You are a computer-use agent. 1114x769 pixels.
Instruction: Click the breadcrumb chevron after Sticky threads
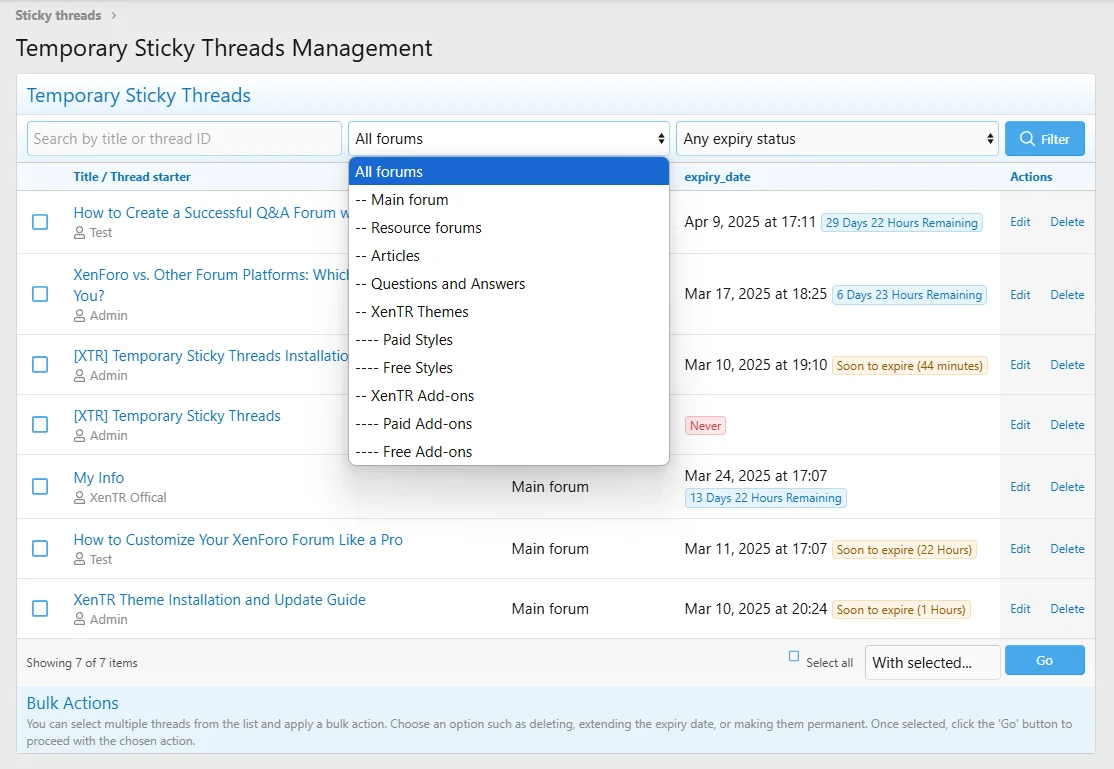(114, 16)
